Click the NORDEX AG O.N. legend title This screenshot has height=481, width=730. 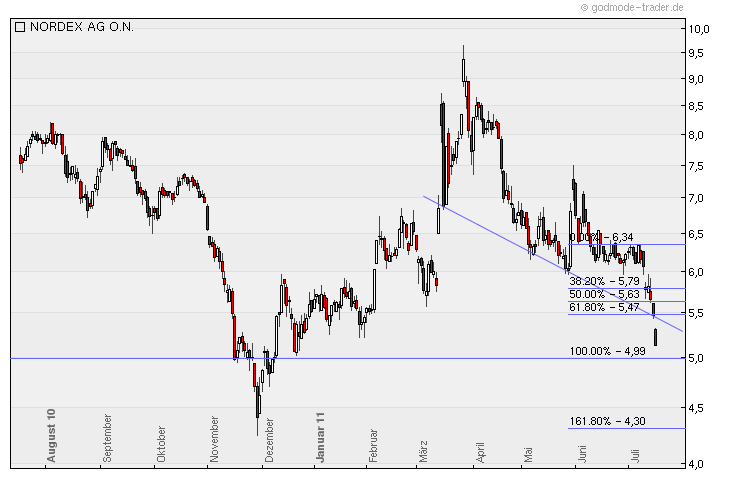81,27
